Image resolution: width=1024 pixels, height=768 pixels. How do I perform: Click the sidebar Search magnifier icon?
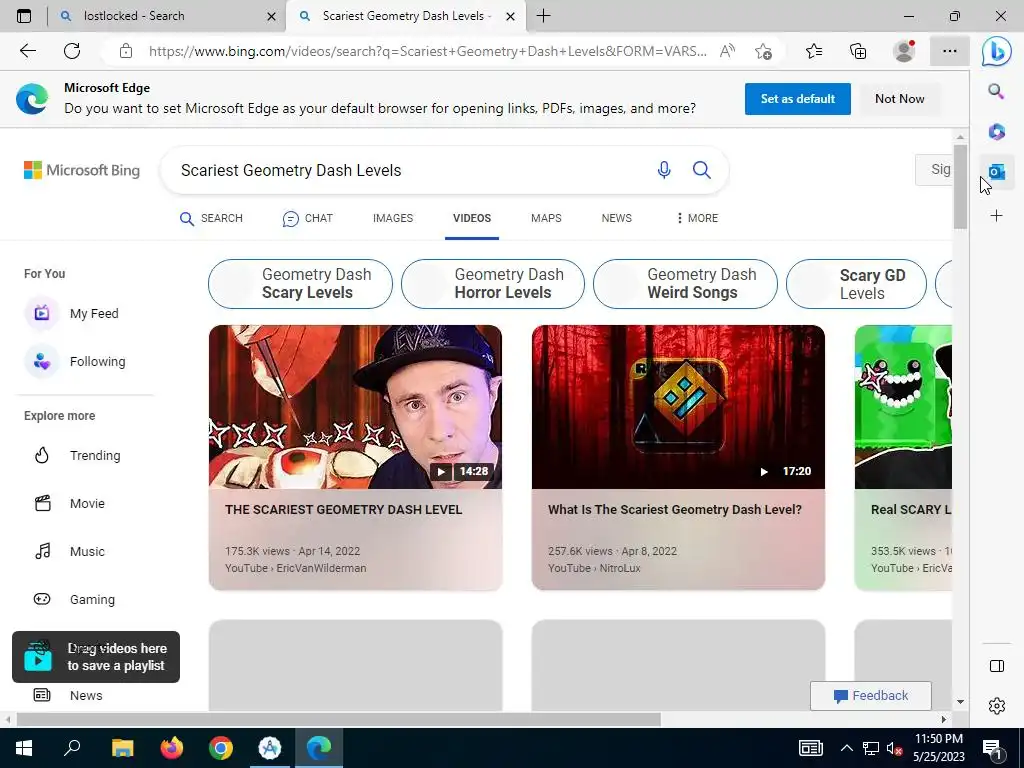[x=997, y=91]
